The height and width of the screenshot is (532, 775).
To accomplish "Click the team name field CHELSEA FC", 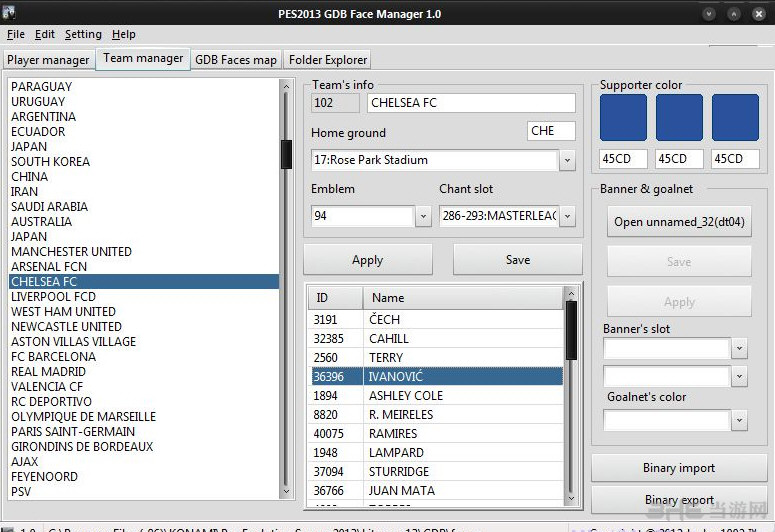I will (472, 103).
